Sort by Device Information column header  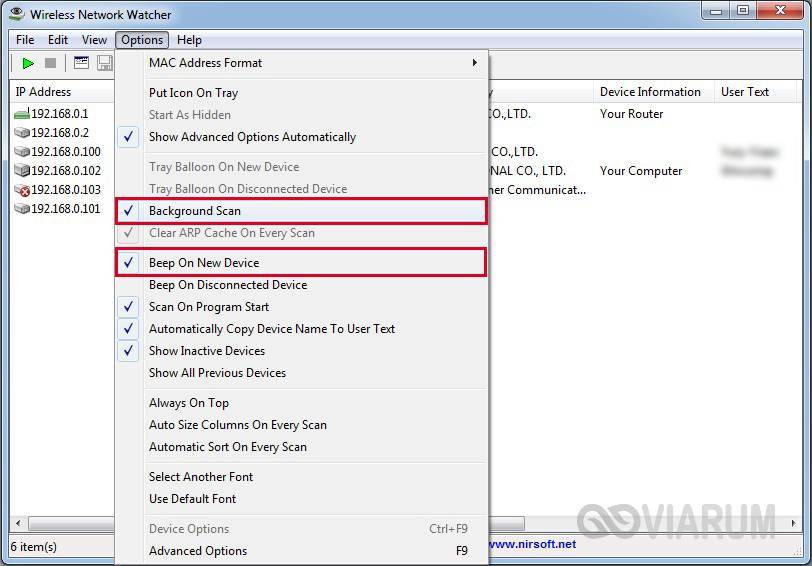click(654, 92)
